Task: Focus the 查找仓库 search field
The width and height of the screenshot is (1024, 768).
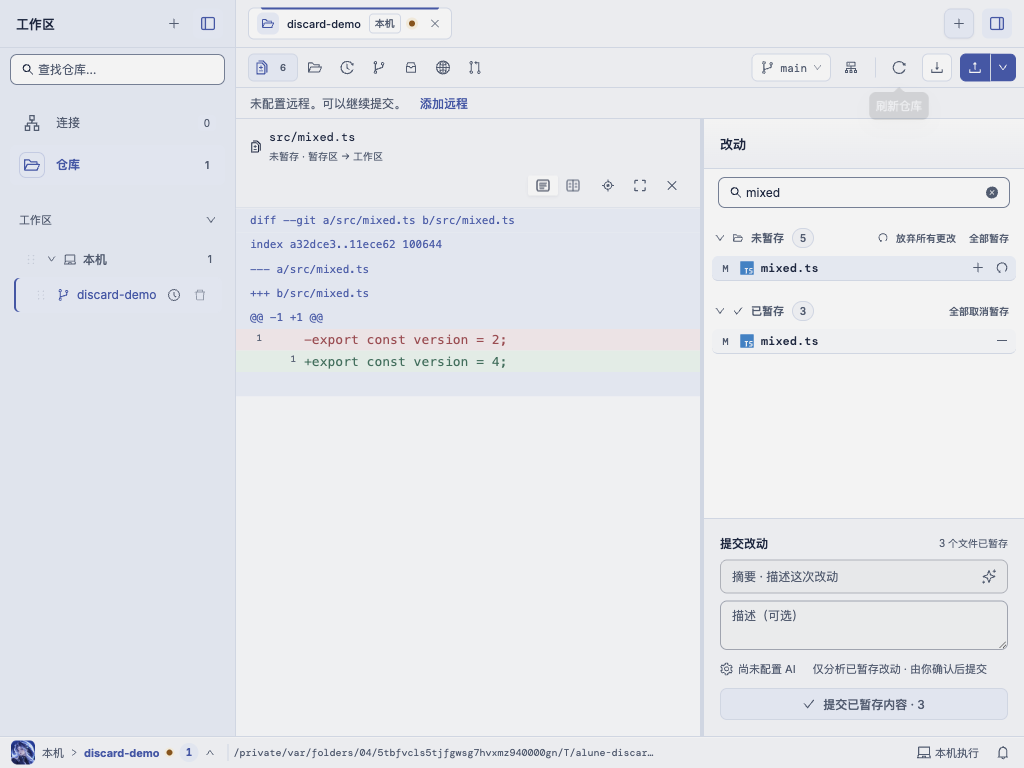Action: 118,69
